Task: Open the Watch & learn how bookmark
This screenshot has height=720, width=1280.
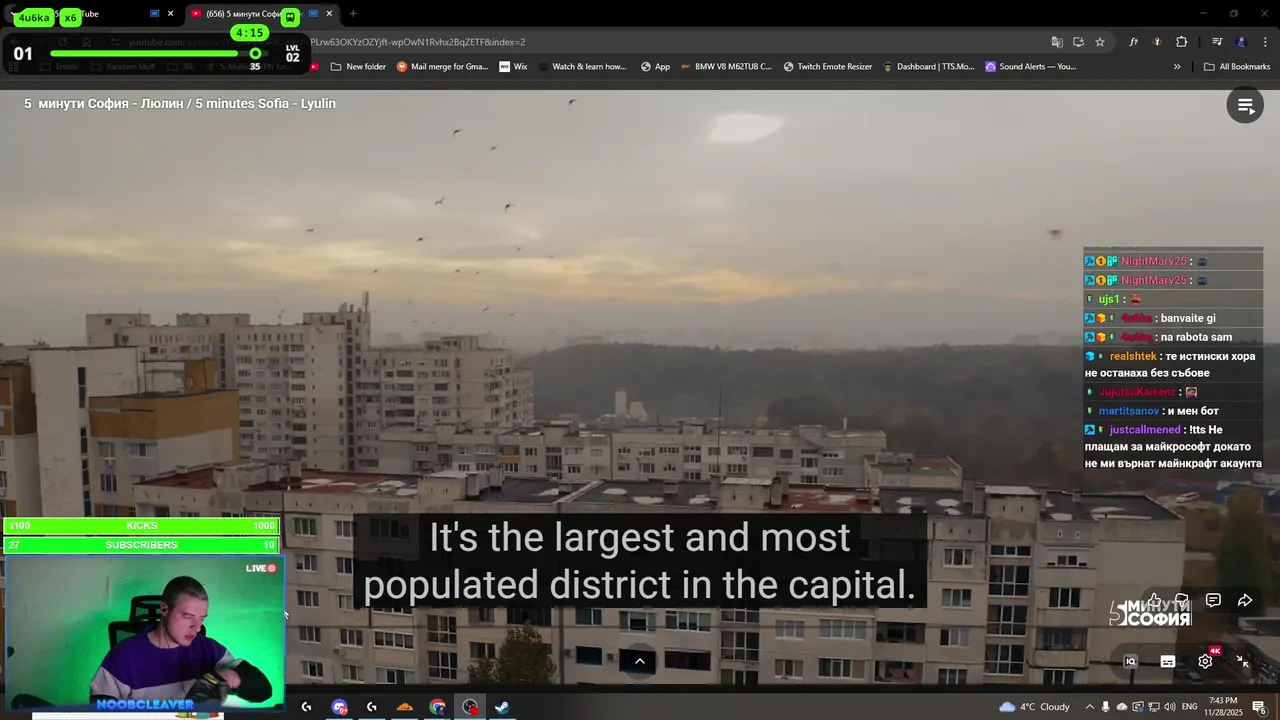Action: click(x=581, y=67)
